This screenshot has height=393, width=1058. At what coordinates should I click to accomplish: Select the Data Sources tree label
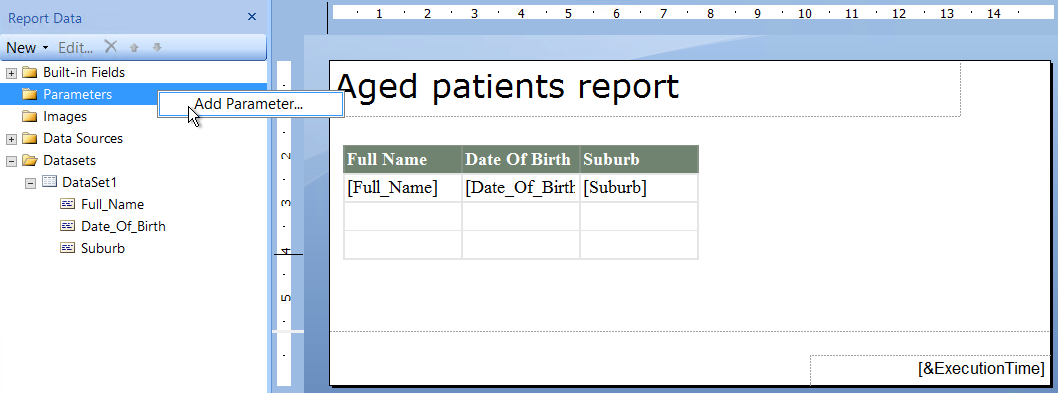[83, 138]
